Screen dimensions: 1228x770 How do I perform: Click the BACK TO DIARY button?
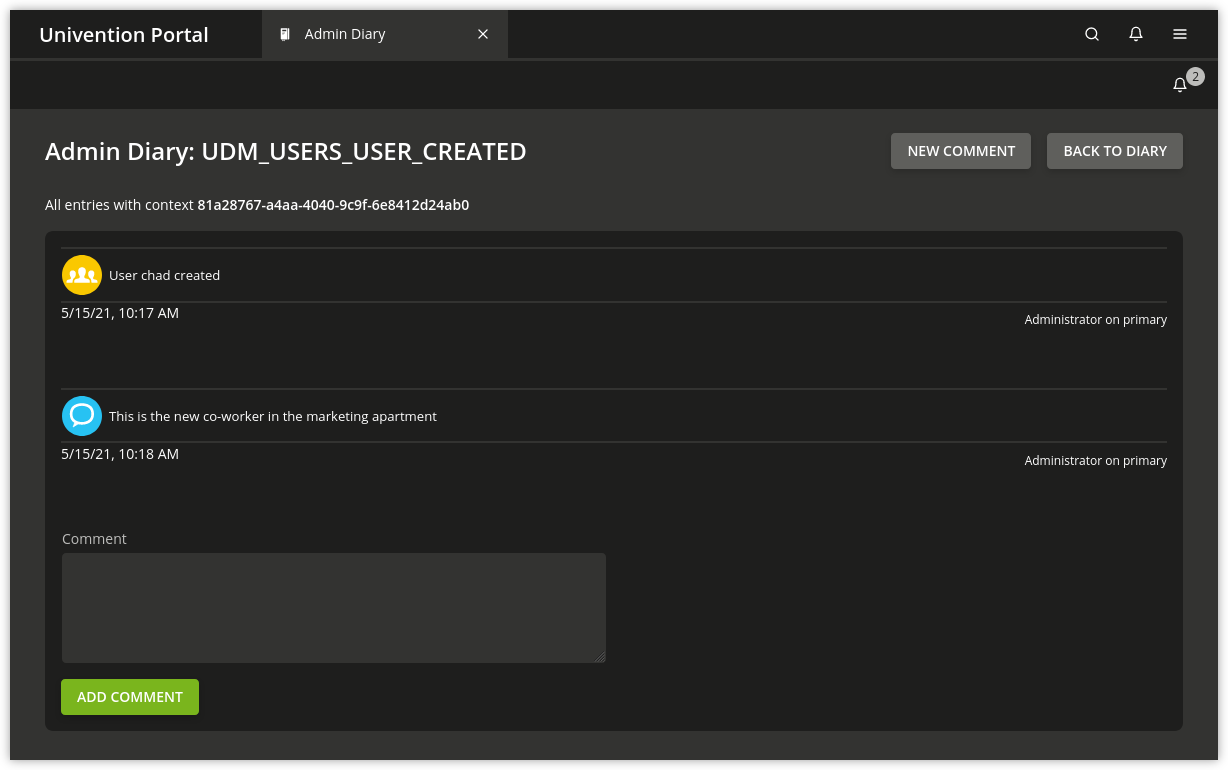pos(1115,151)
